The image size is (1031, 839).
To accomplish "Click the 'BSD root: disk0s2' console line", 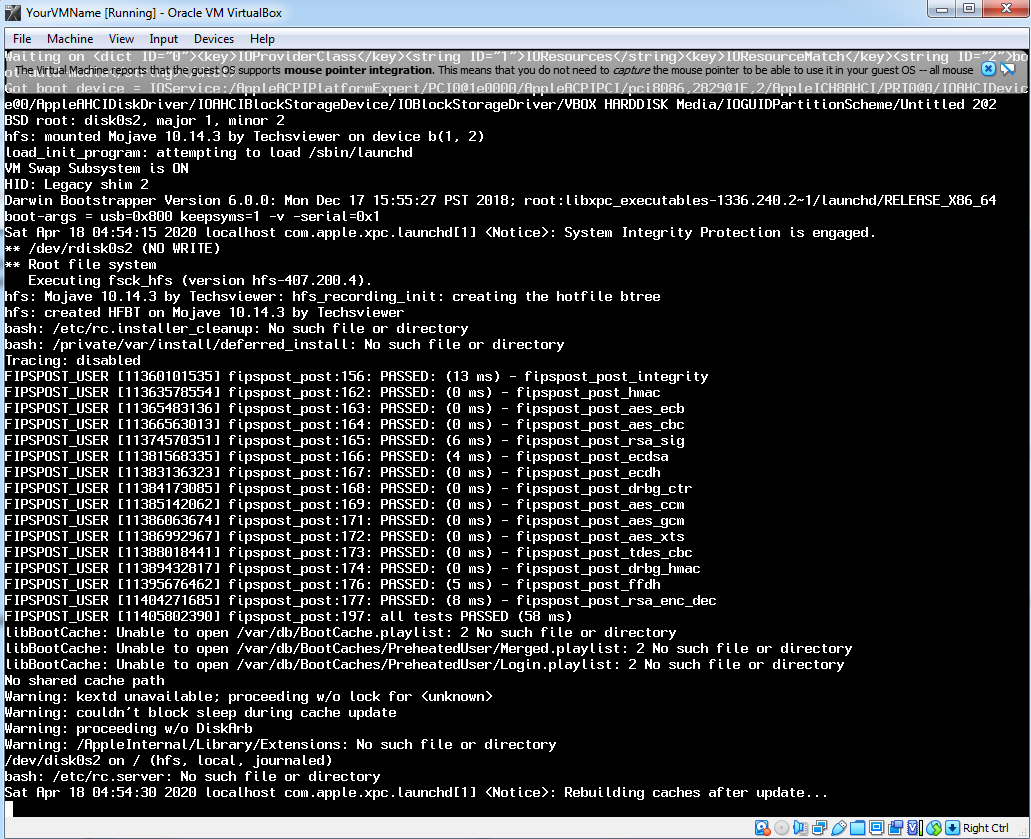I will click(x=145, y=120).
